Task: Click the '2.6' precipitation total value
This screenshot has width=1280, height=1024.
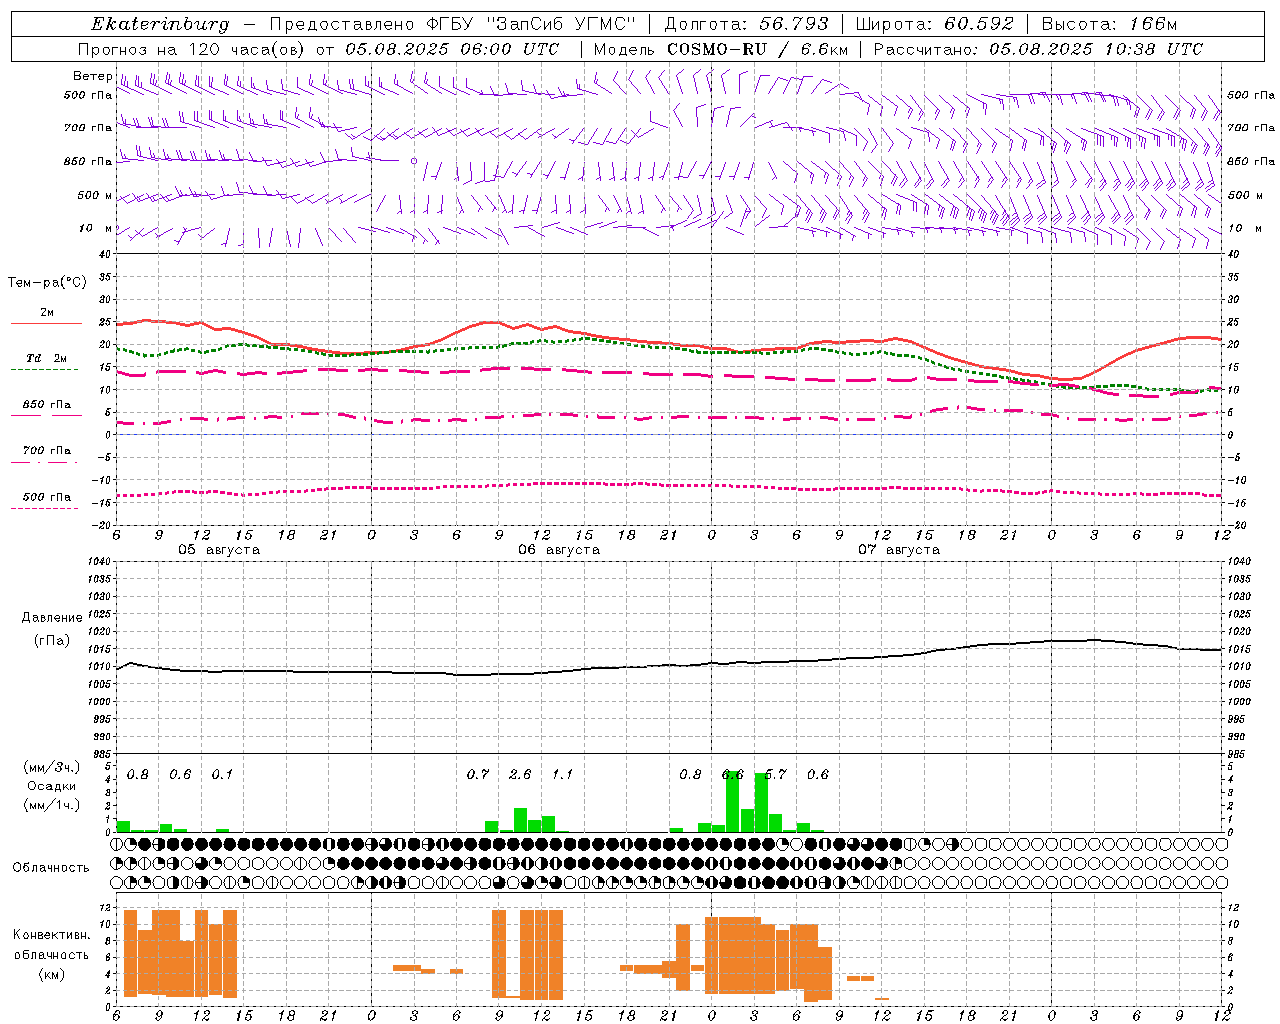Action: pos(520,774)
